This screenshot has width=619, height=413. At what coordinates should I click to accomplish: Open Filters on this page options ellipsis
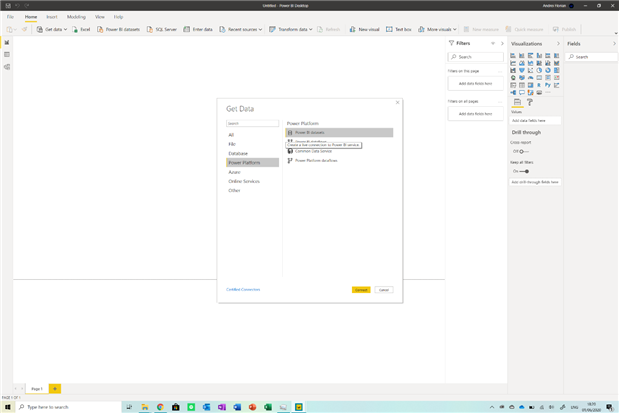(500, 71)
